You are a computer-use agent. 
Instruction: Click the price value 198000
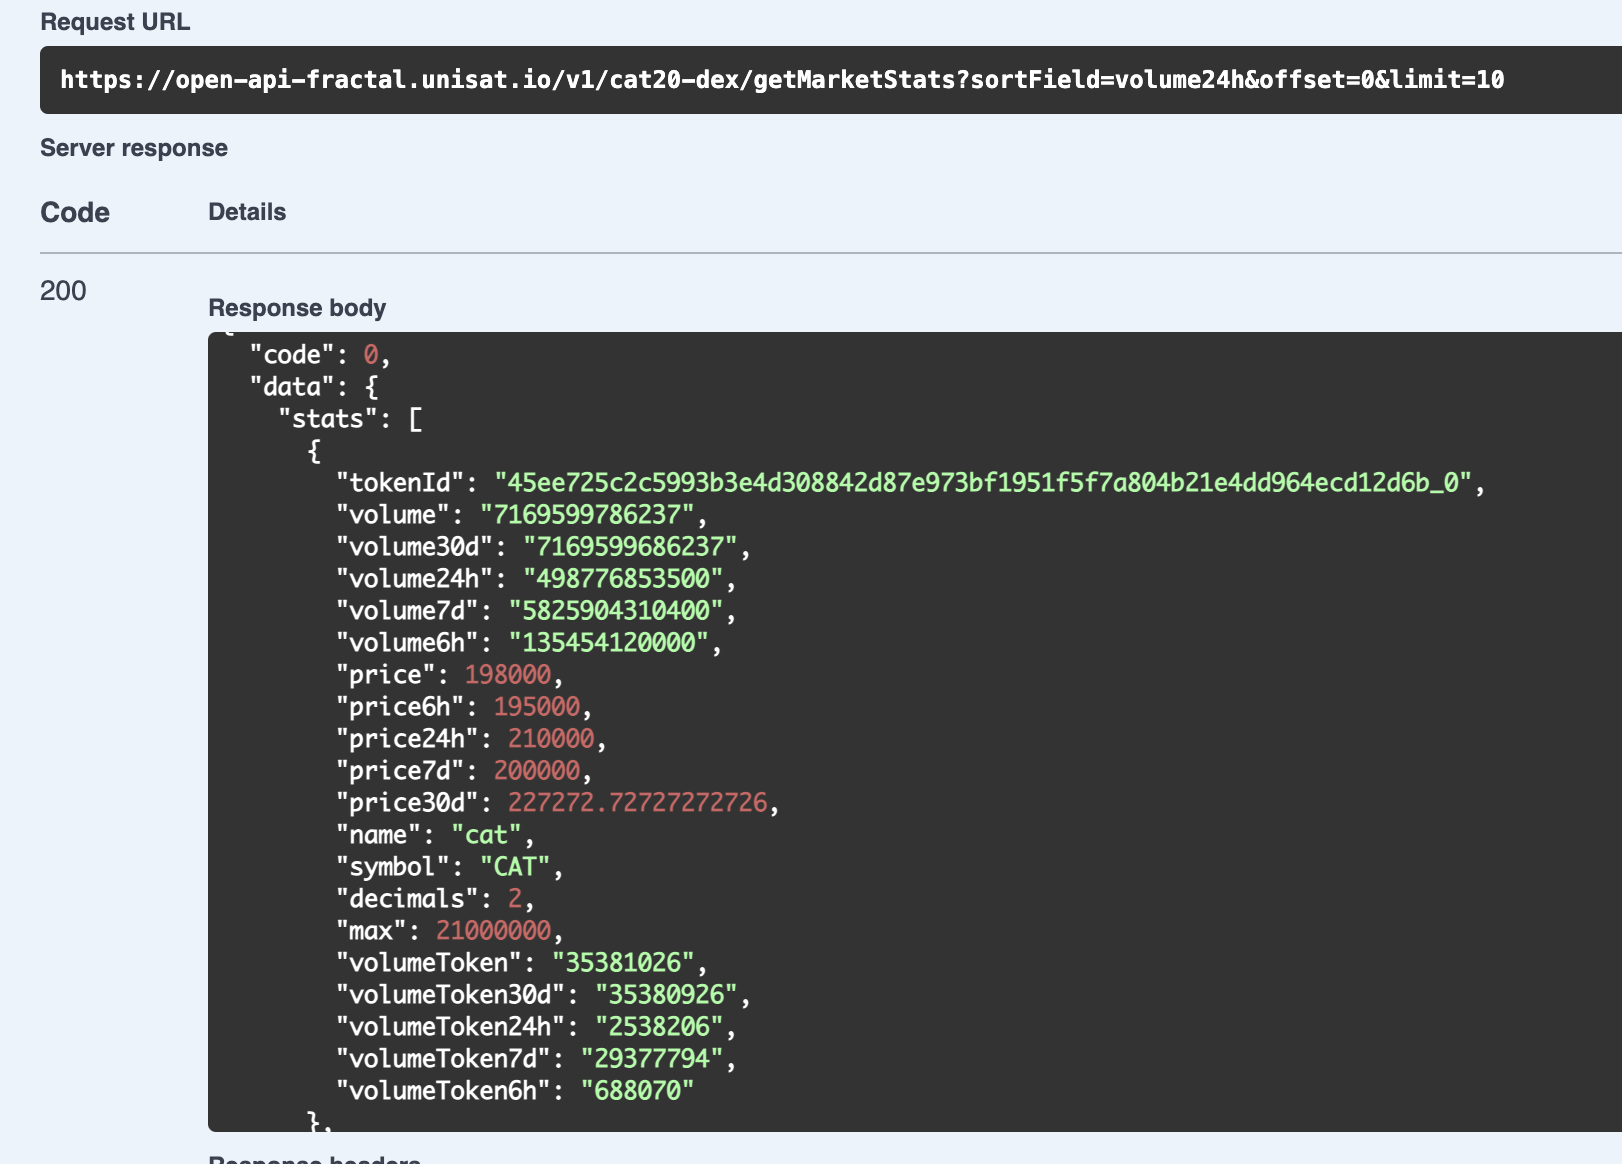tap(508, 675)
